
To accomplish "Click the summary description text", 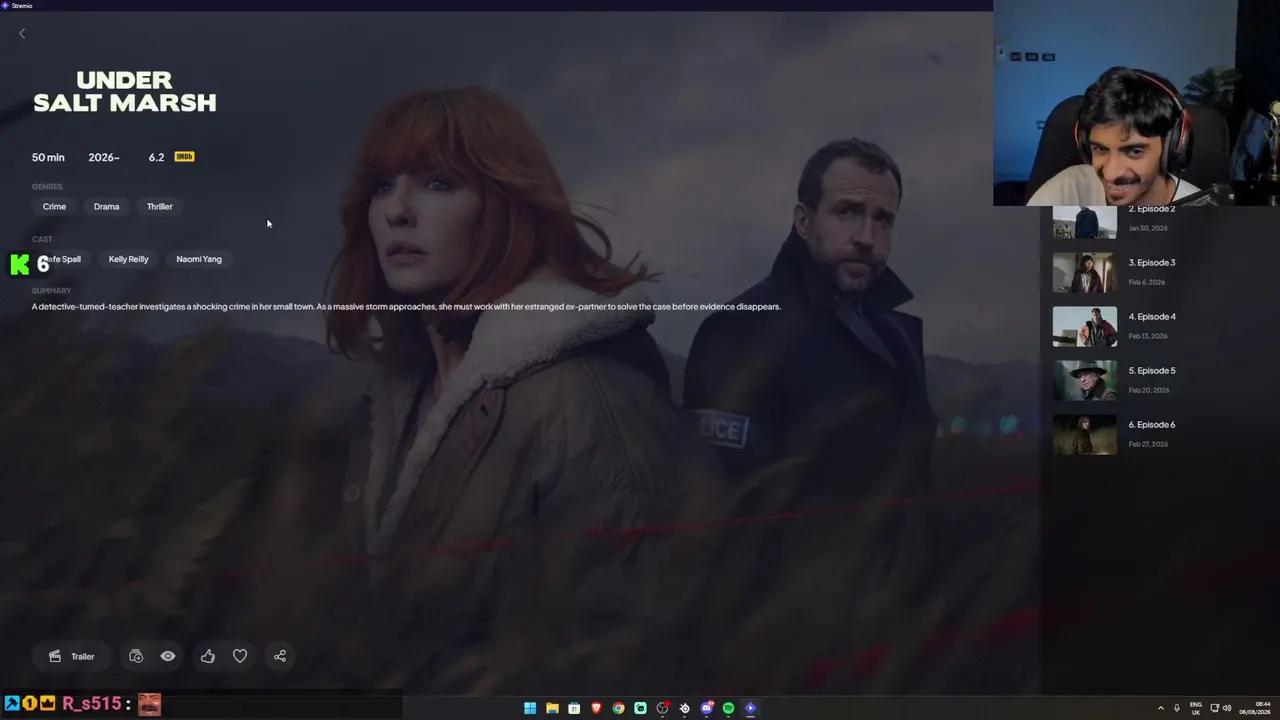I will click(406, 307).
